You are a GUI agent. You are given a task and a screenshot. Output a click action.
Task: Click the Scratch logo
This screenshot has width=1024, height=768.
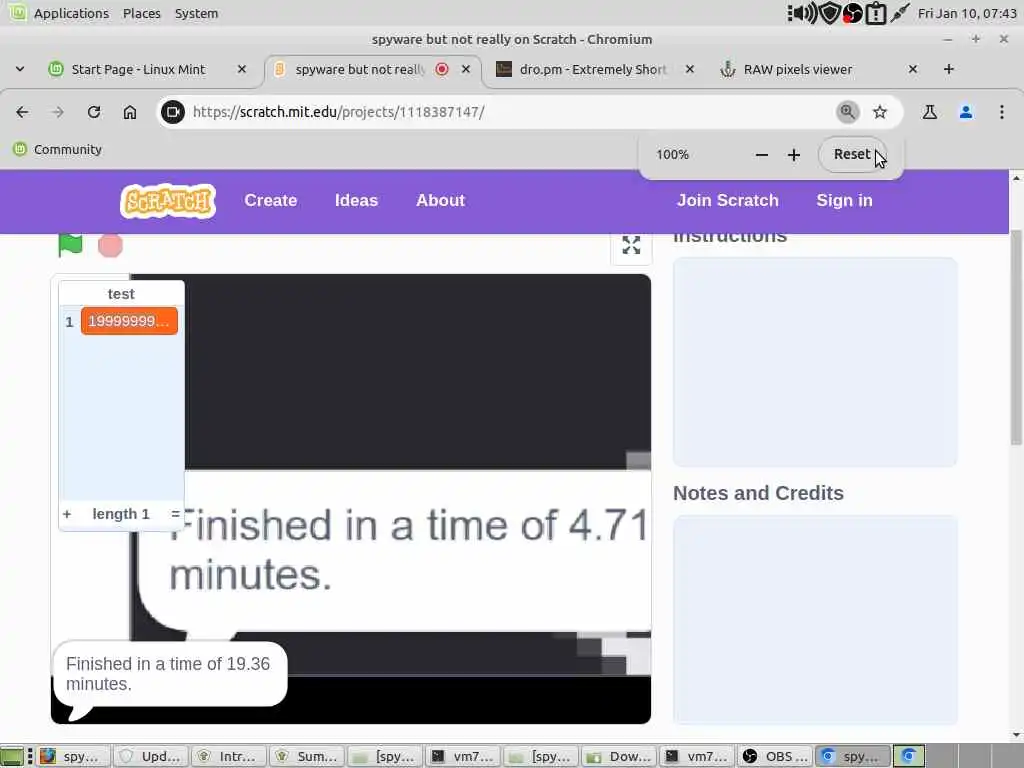[x=168, y=201]
